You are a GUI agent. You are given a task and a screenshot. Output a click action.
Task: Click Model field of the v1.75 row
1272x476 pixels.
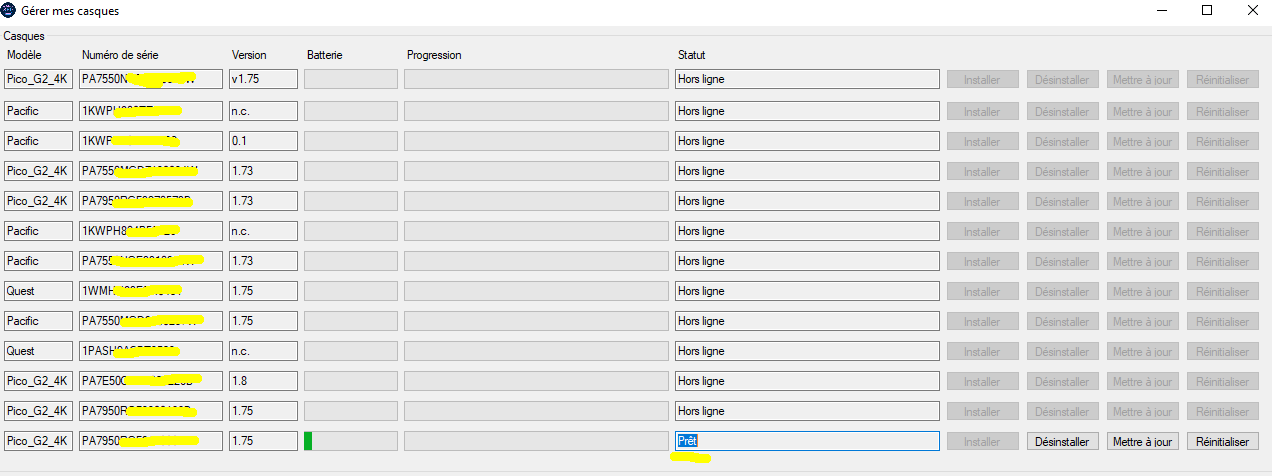click(39, 79)
